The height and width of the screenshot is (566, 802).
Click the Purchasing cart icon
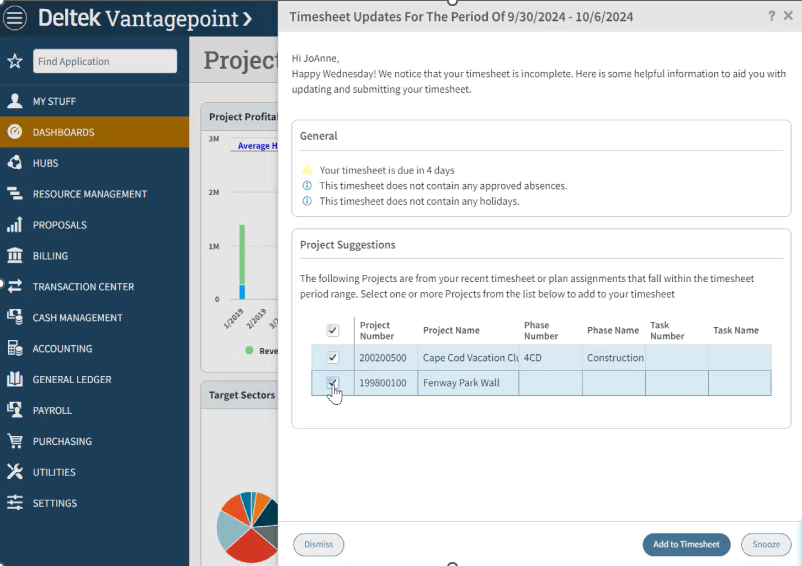coord(15,441)
